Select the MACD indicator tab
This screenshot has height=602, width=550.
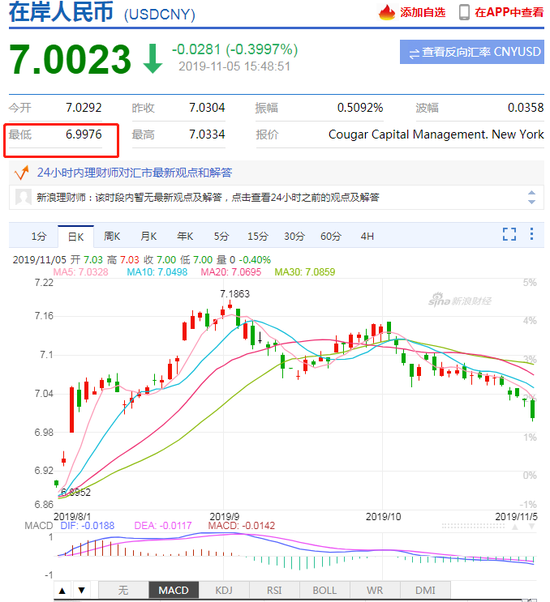point(173,590)
